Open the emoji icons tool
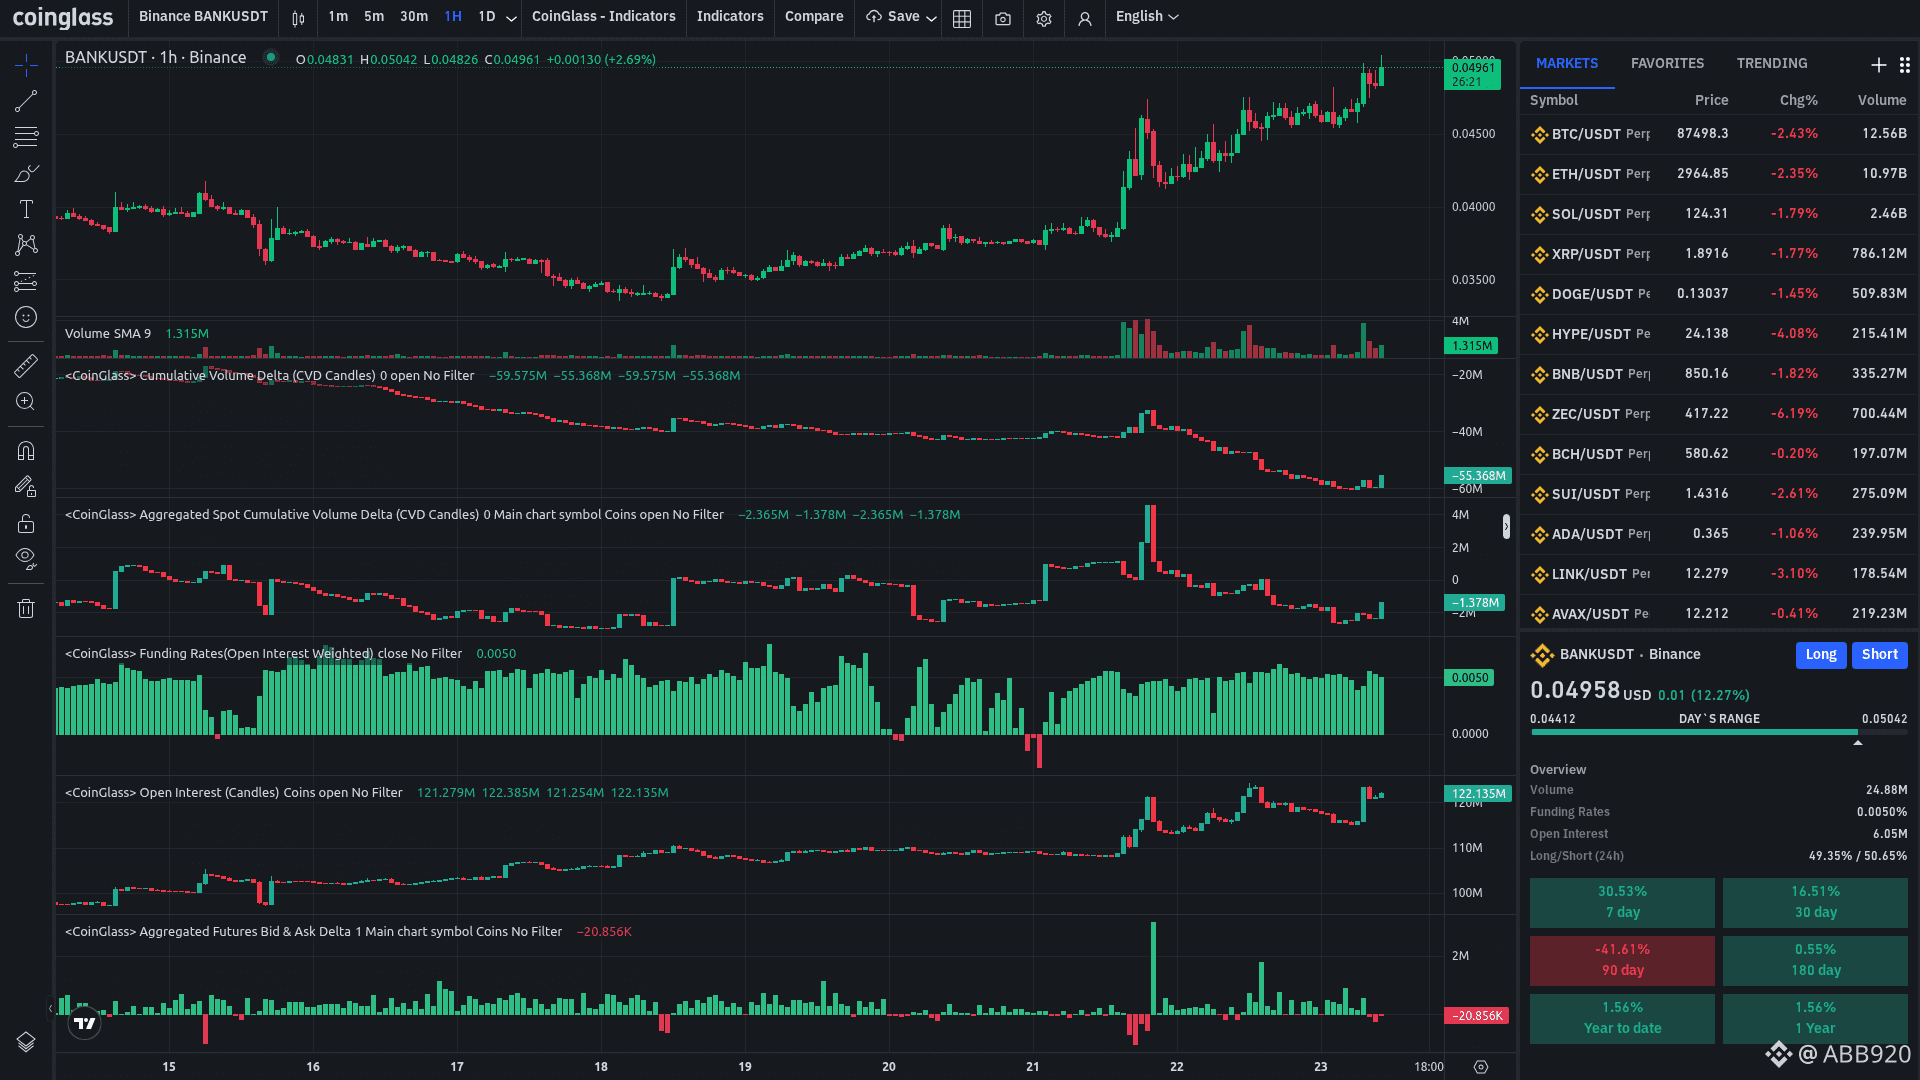The image size is (1920, 1080). (26, 317)
